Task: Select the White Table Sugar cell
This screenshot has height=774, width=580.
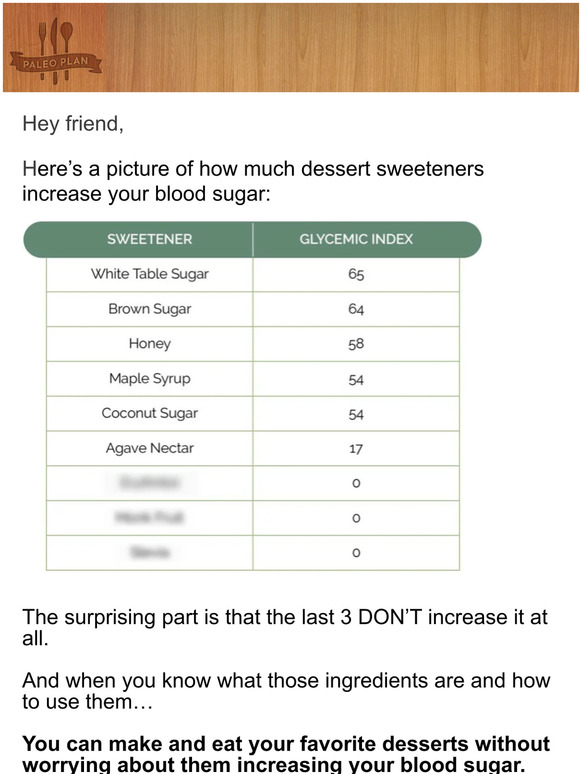Action: pos(150,274)
